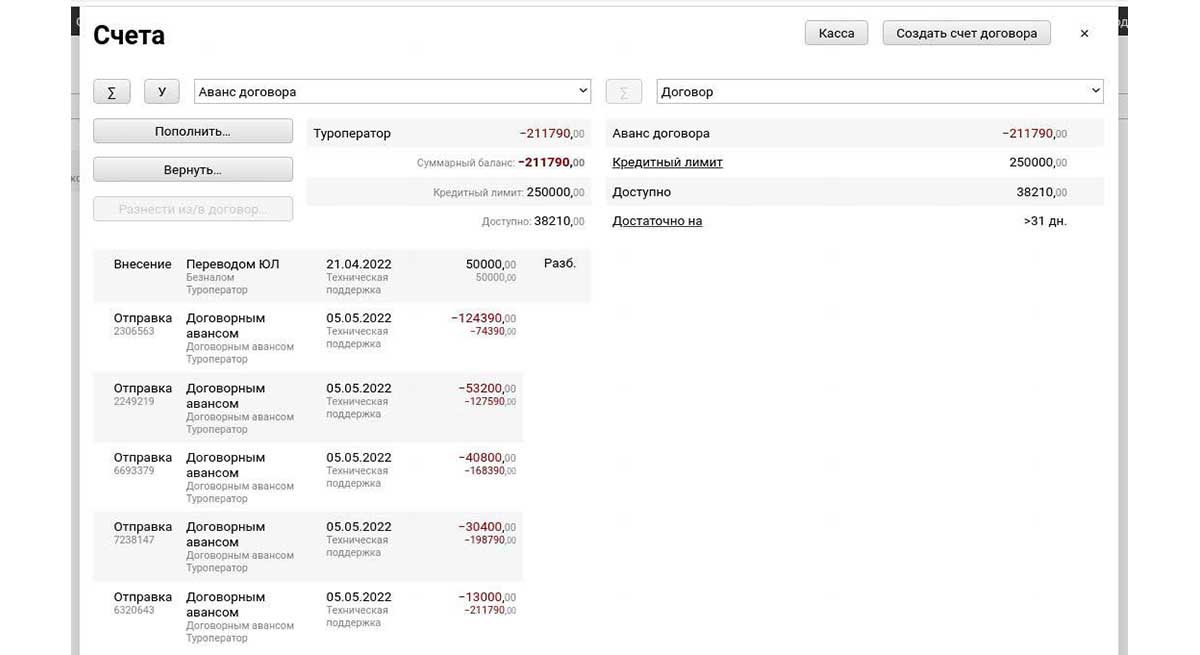Select the Отправка 2249219 transaction row

[310, 407]
